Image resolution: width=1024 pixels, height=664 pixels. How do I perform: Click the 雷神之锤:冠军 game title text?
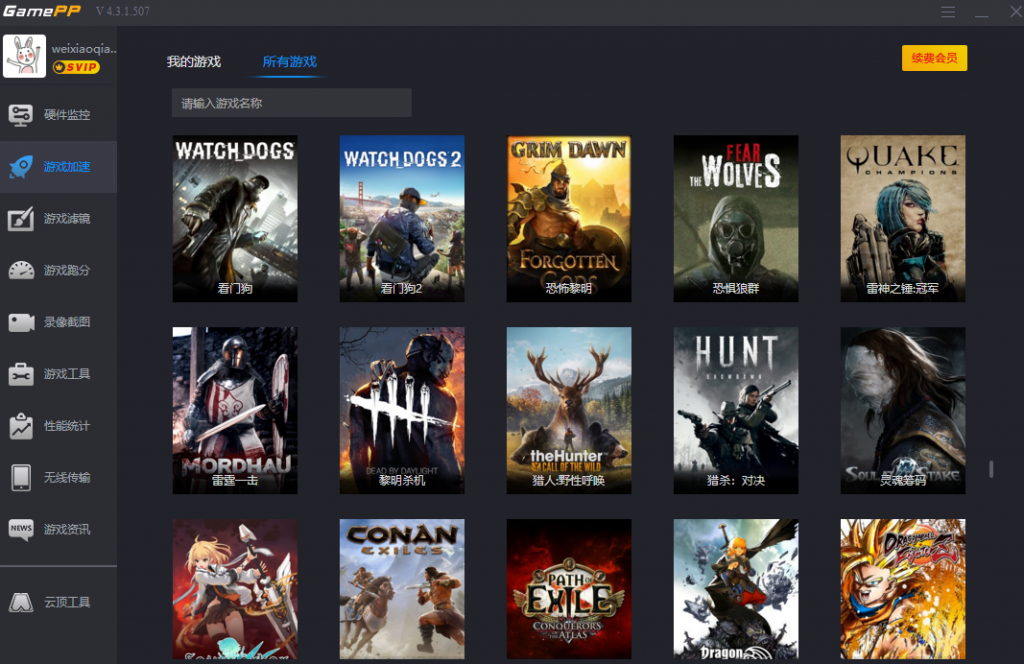pyautogui.click(x=903, y=289)
